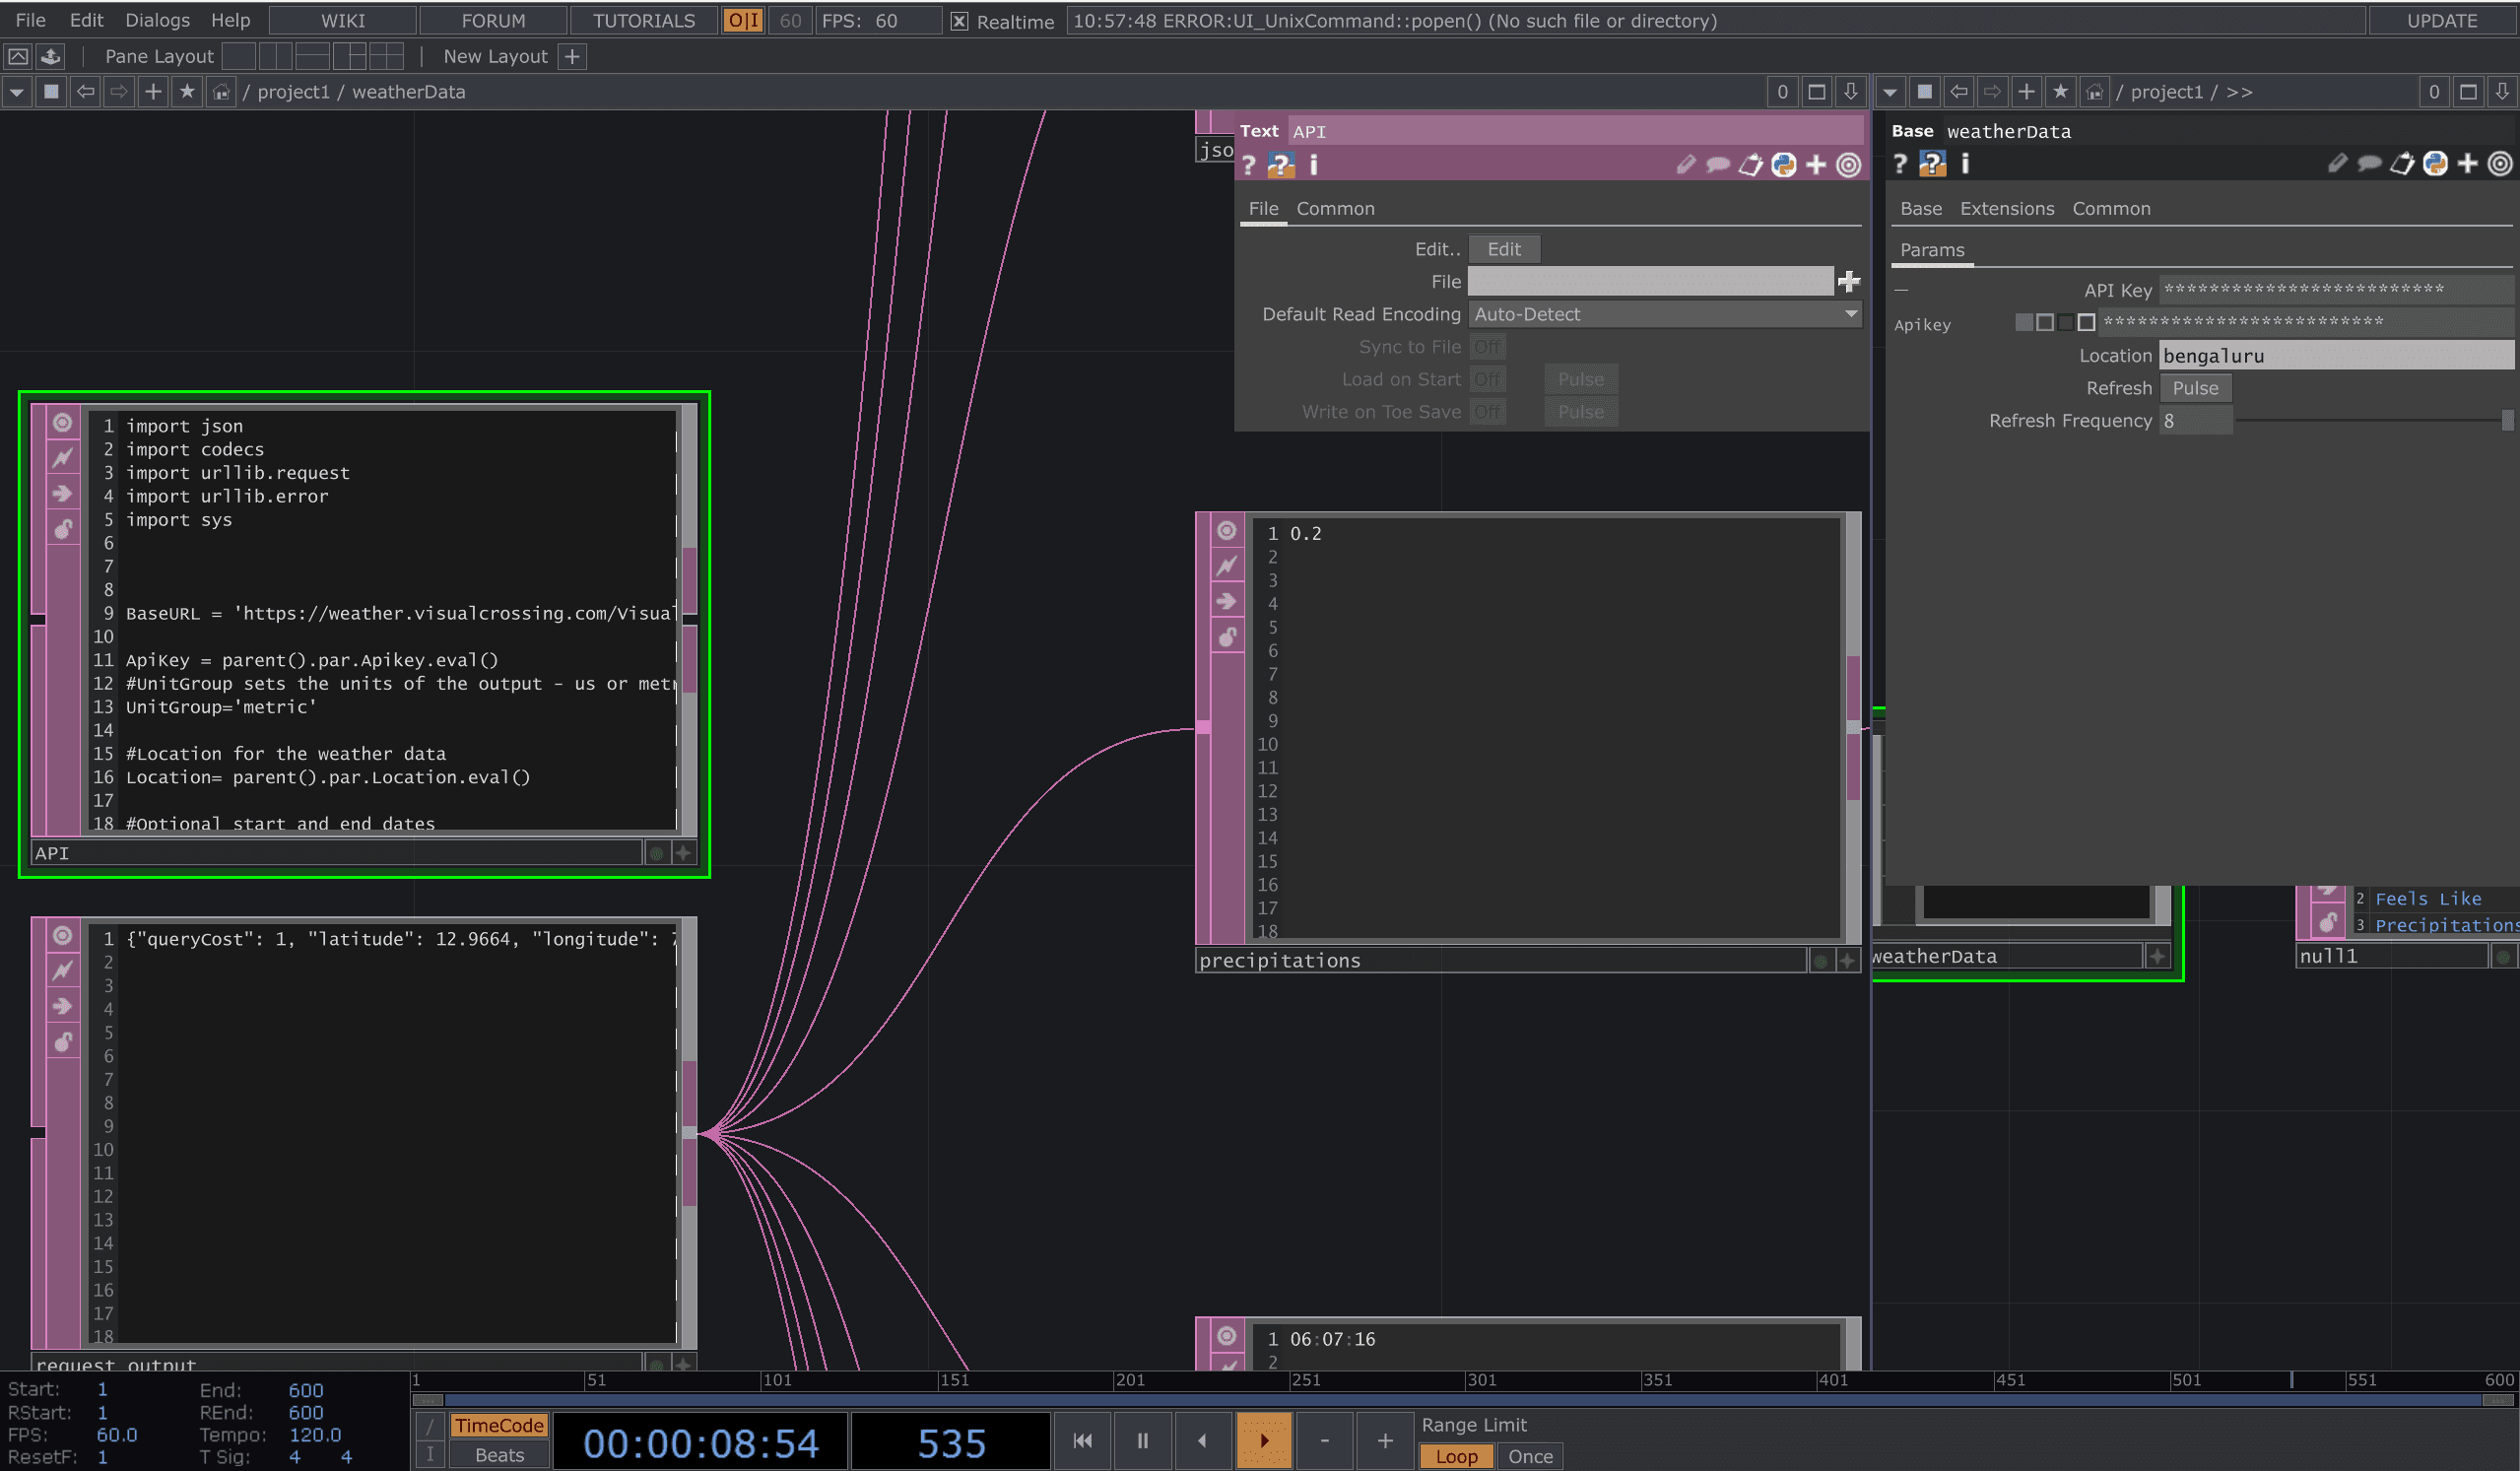
Task: Click top-left save/layout icon with down arrow
Action: click(51, 57)
